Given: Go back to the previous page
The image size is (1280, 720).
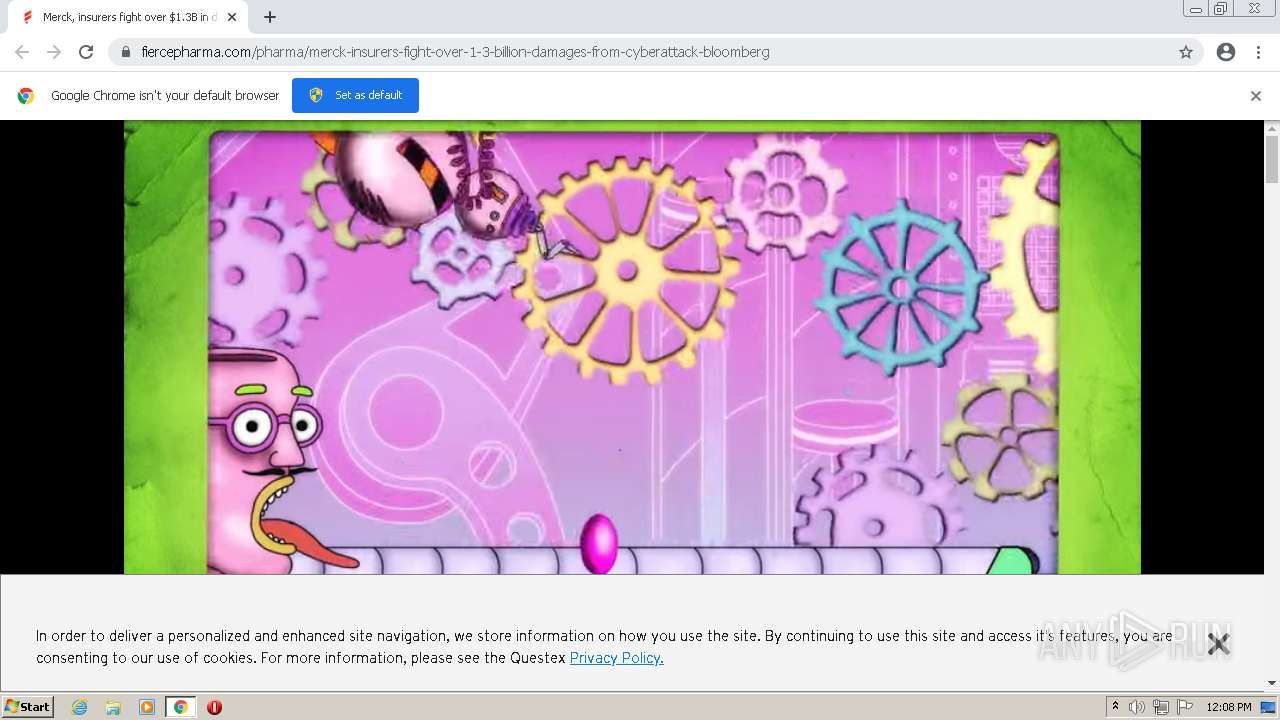Looking at the screenshot, I should [x=22, y=52].
